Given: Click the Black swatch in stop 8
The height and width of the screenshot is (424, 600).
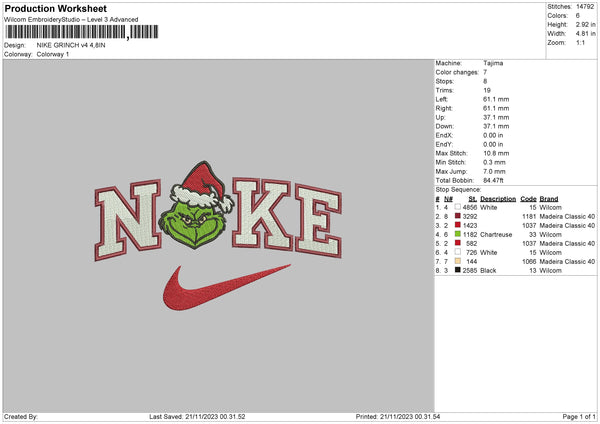Looking at the screenshot, I should click(458, 270).
